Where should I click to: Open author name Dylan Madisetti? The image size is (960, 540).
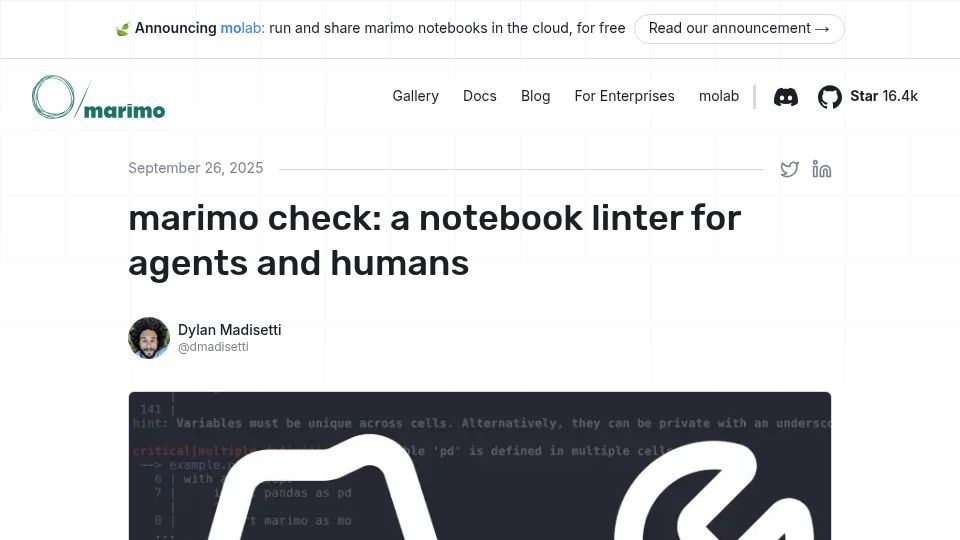[230, 330]
